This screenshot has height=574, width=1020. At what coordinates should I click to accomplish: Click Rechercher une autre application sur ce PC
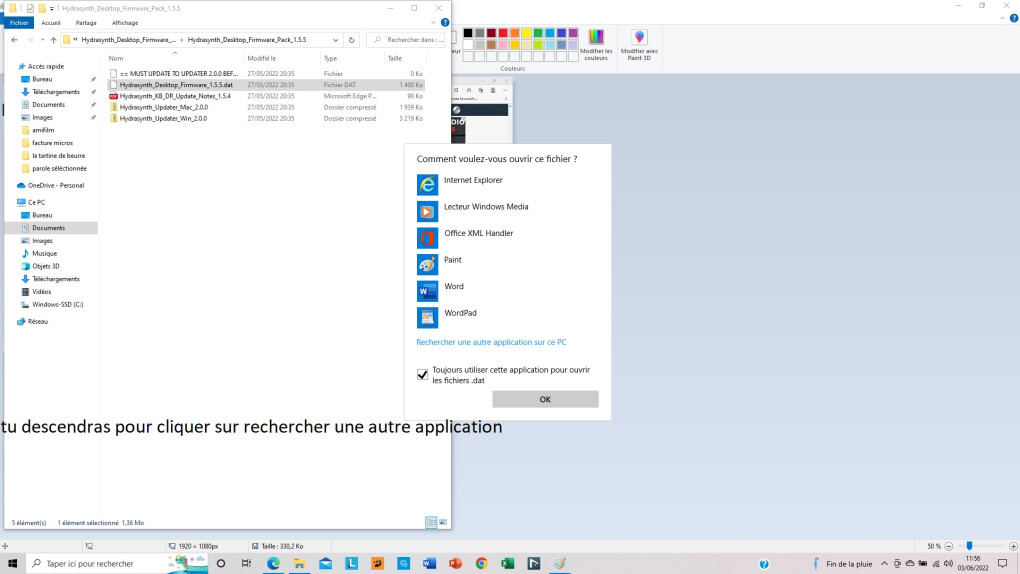[491, 342]
